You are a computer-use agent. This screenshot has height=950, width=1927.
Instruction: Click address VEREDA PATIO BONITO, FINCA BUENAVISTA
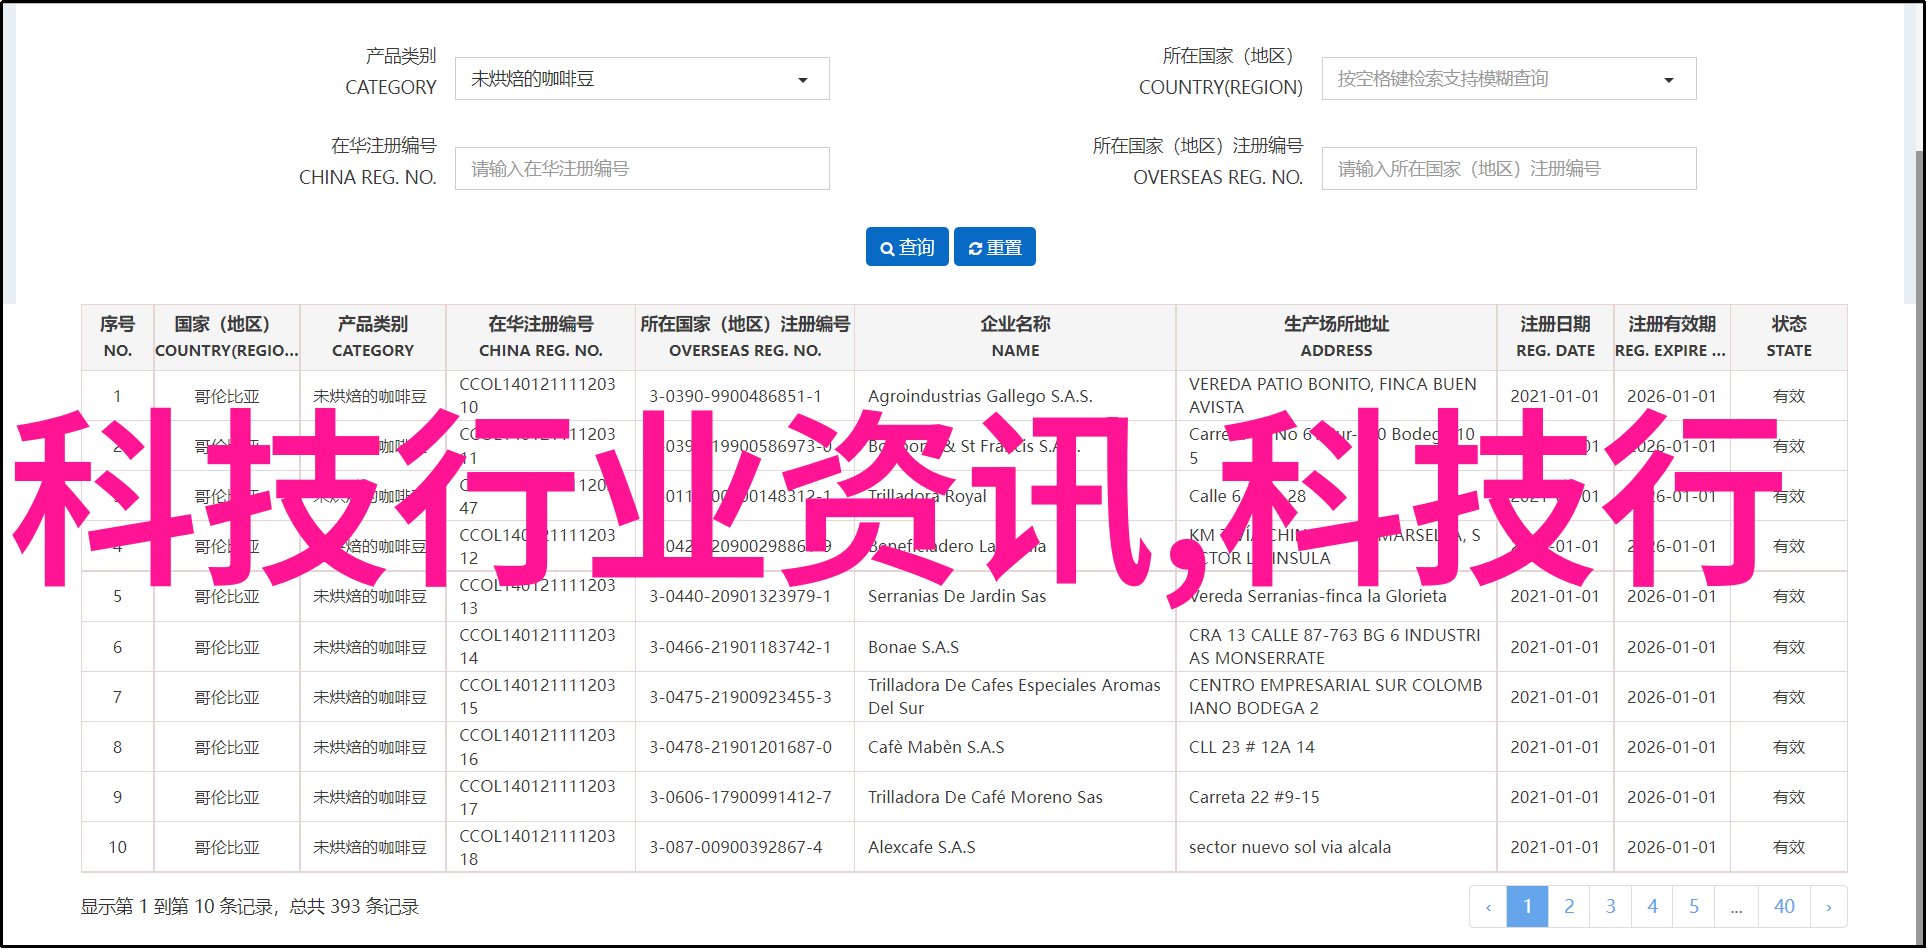coord(1332,396)
